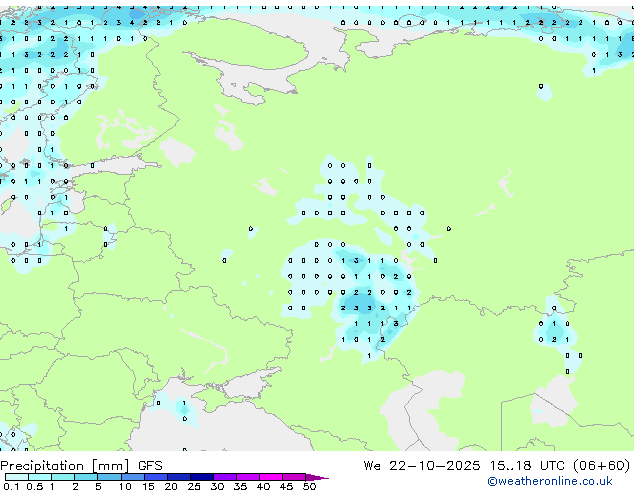Click the '50' legend scale label

coord(309,486)
